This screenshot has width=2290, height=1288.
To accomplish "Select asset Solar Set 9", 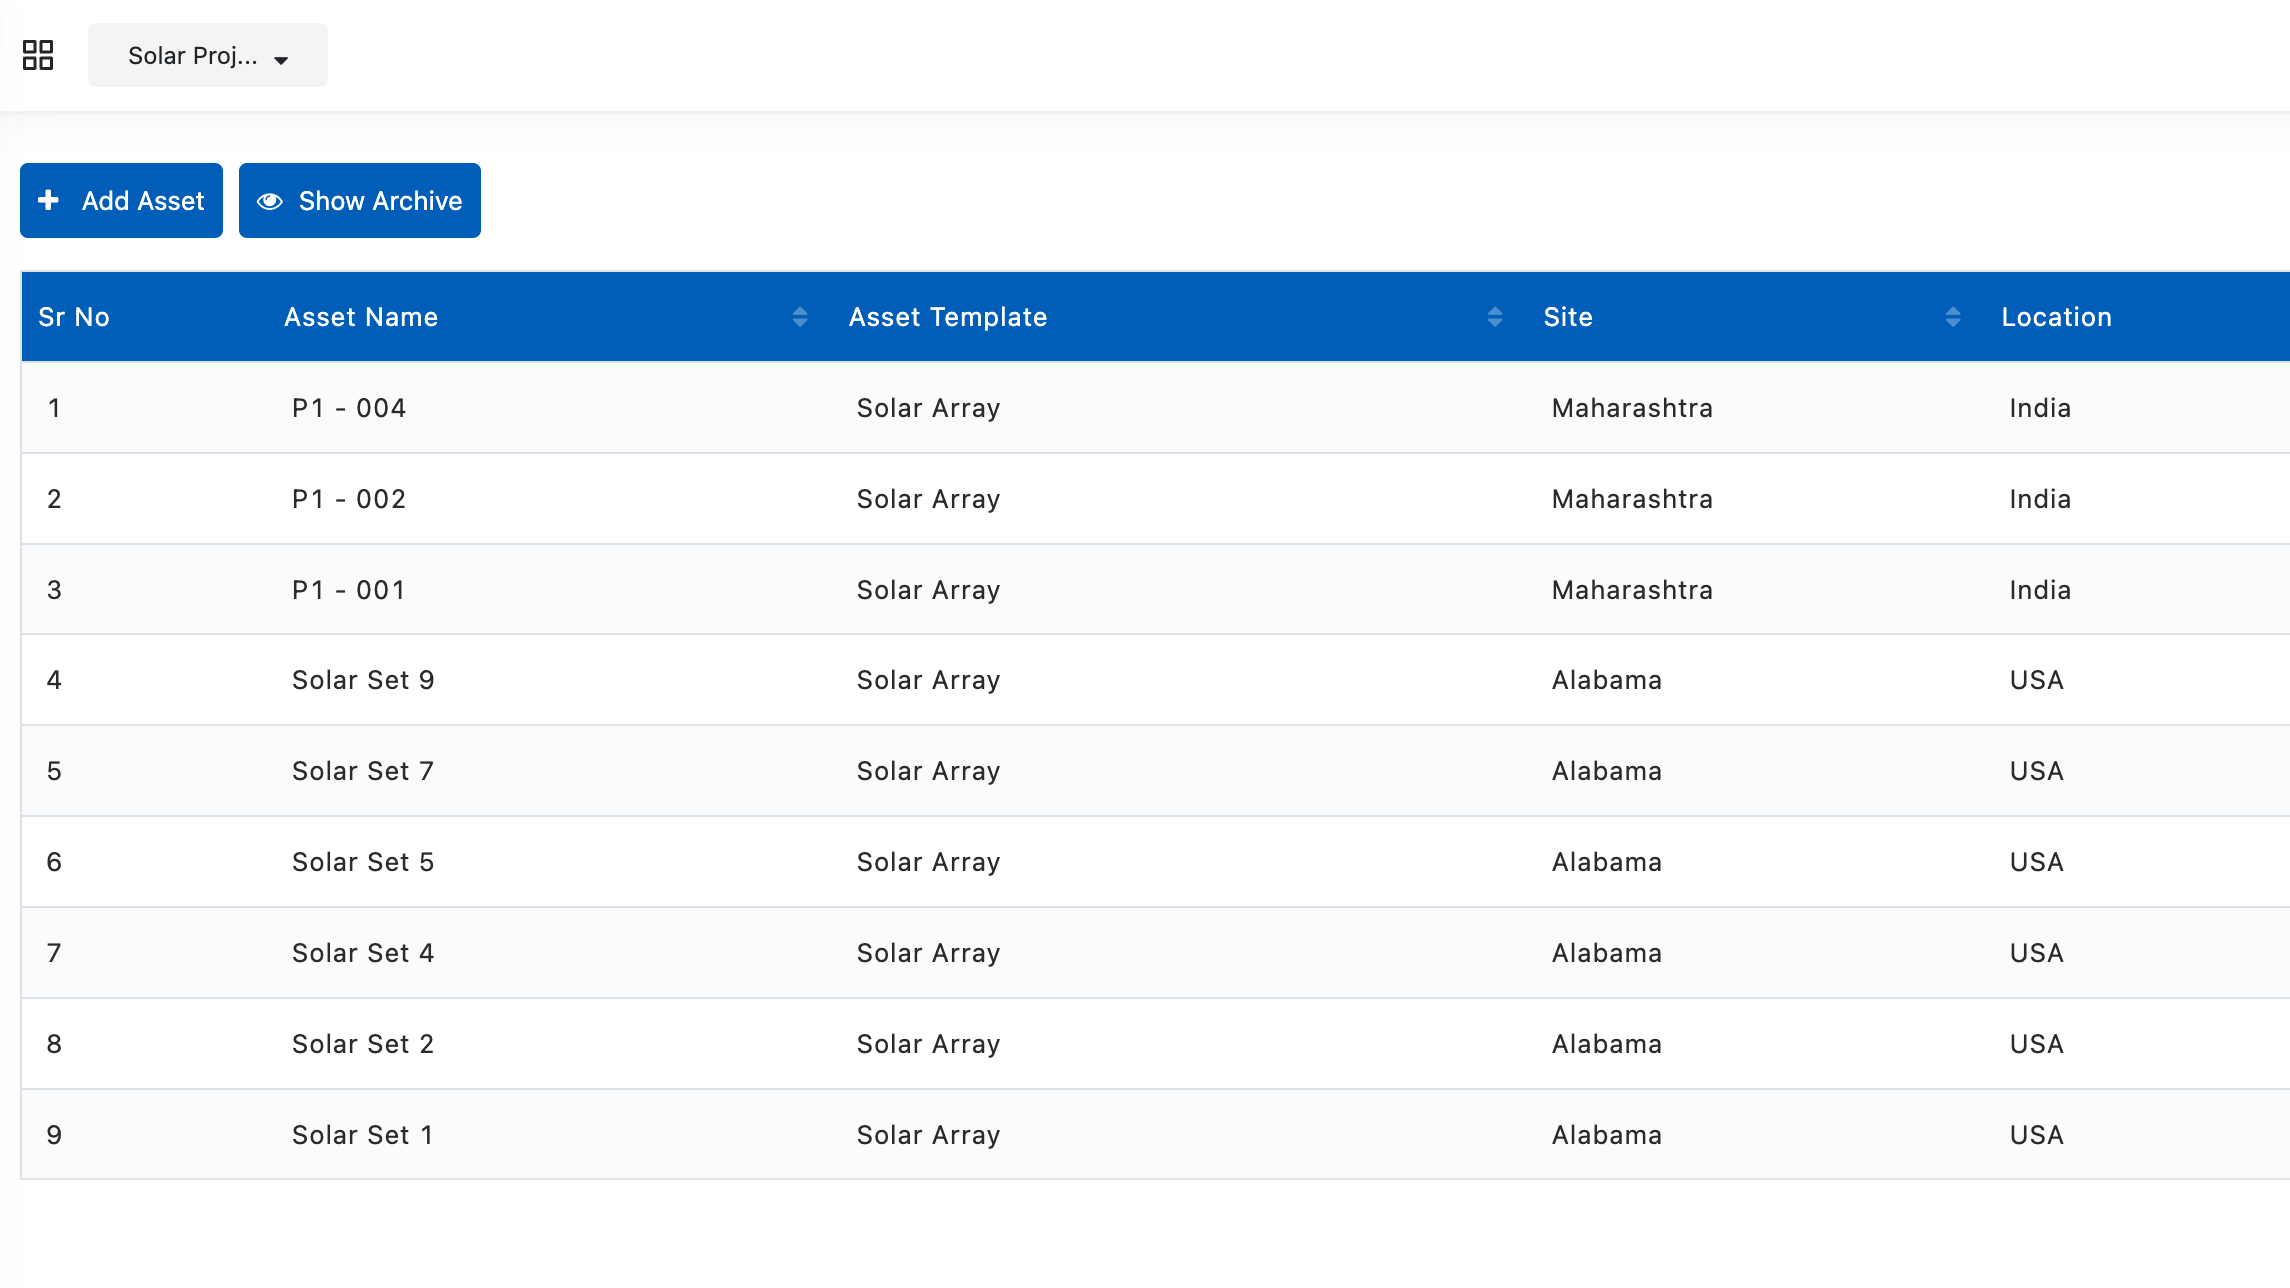I will pos(363,680).
